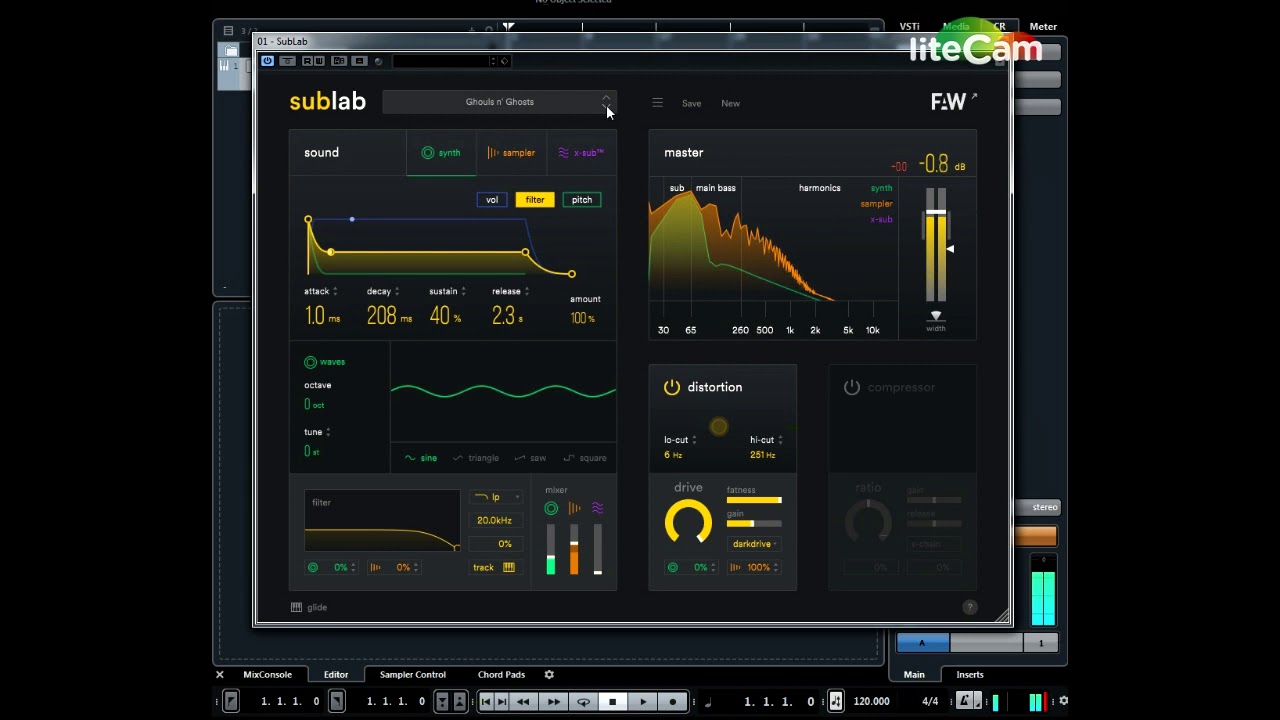The image size is (1280, 720).
Task: Open the Chord Pads tab
Action: pos(501,675)
